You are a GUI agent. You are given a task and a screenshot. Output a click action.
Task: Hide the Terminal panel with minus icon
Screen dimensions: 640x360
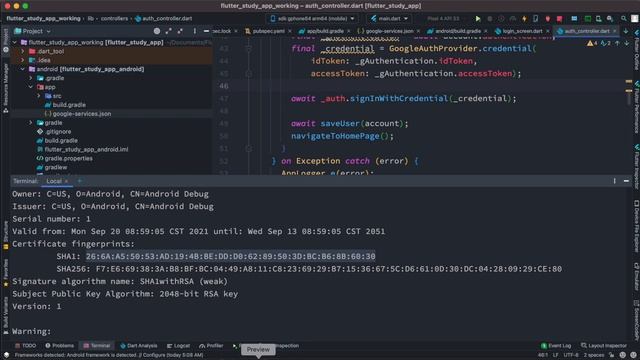point(626,181)
